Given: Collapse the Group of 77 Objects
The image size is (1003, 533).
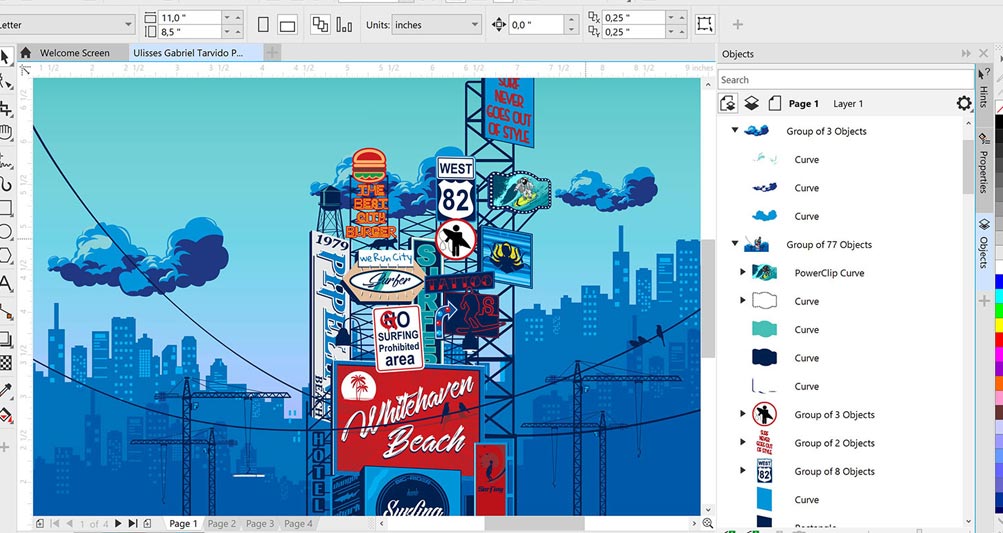Looking at the screenshot, I should [x=734, y=243].
